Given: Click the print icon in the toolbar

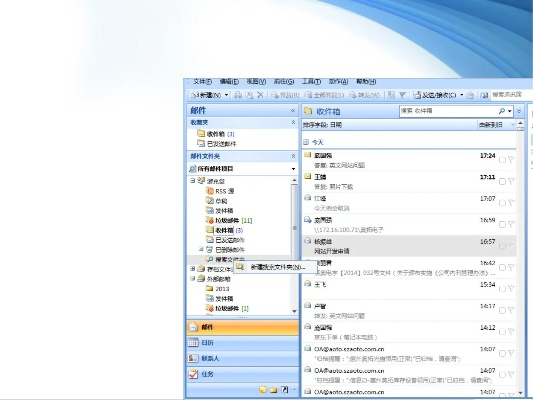Looking at the screenshot, I should (x=238, y=95).
